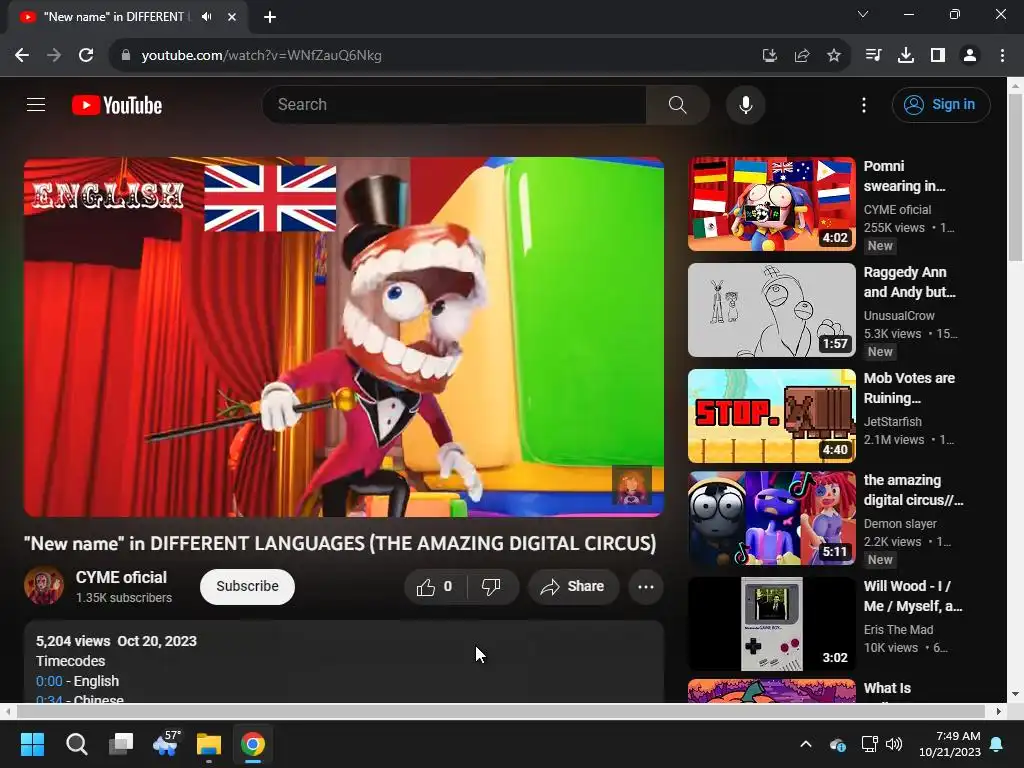Click install app icon in address bar
Image resolution: width=1024 pixels, height=768 pixels.
[769, 56]
